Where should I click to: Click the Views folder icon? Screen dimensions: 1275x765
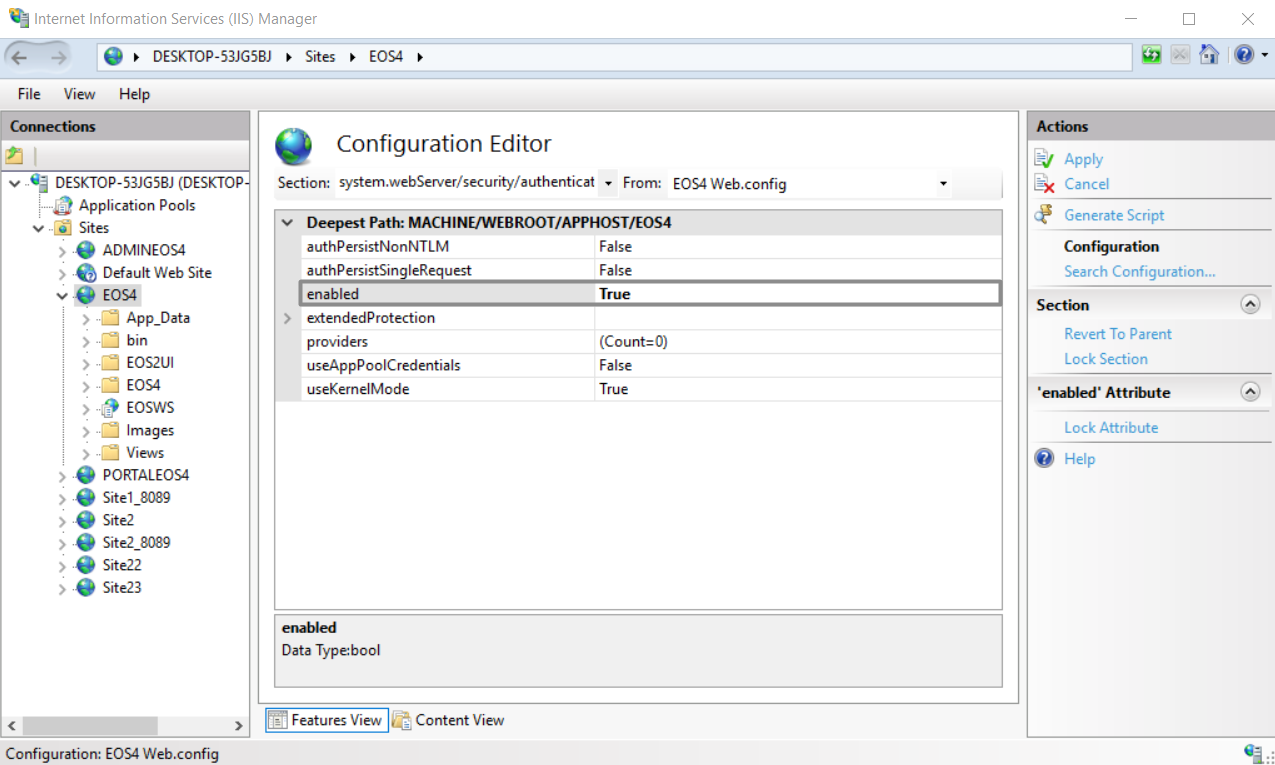click(110, 453)
